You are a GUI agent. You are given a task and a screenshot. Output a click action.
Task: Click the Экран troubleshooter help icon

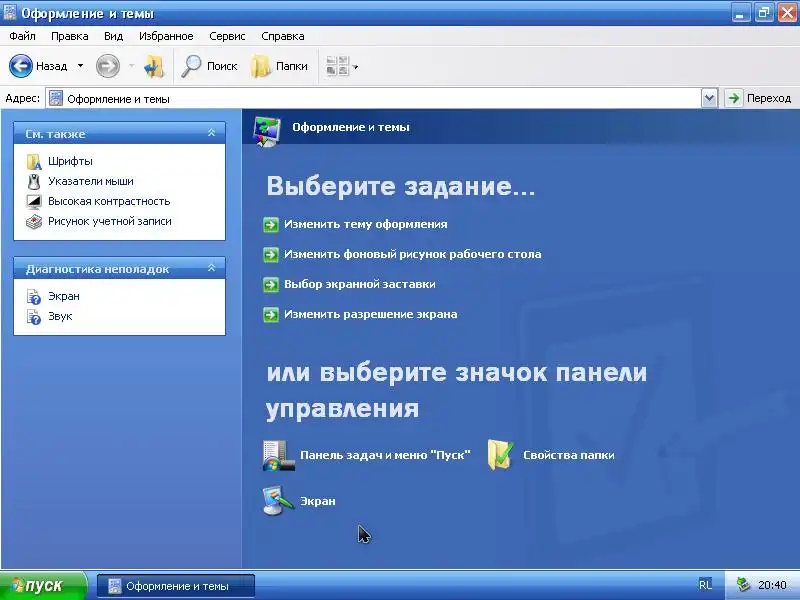pos(34,296)
